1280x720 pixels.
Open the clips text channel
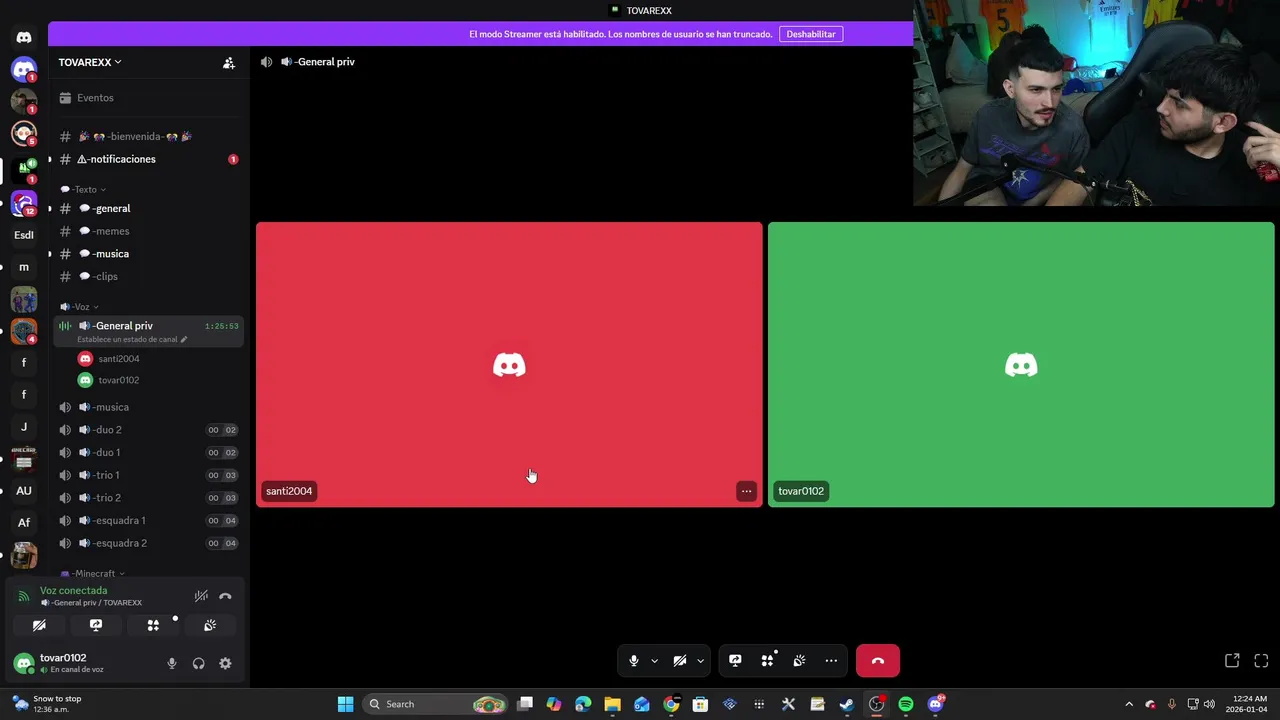click(x=148, y=276)
